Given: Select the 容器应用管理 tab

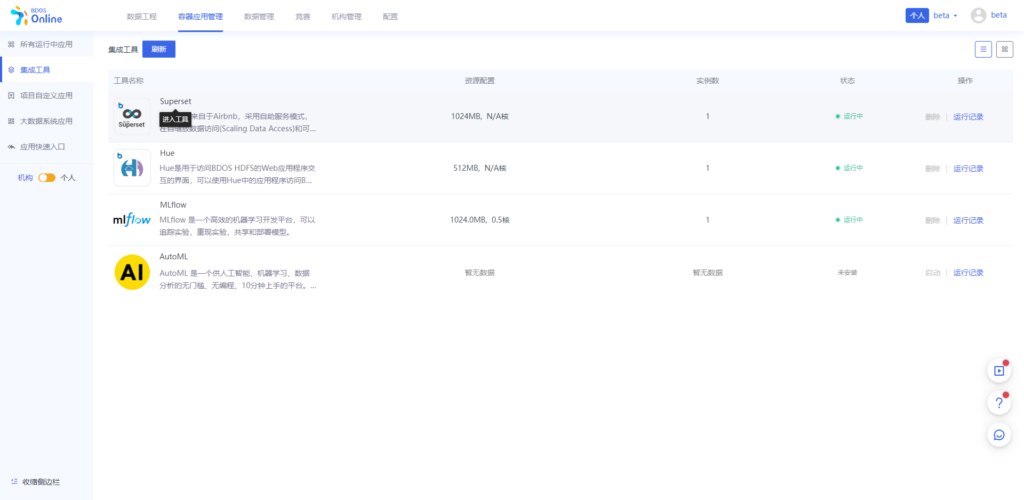Looking at the screenshot, I should (x=200, y=16).
